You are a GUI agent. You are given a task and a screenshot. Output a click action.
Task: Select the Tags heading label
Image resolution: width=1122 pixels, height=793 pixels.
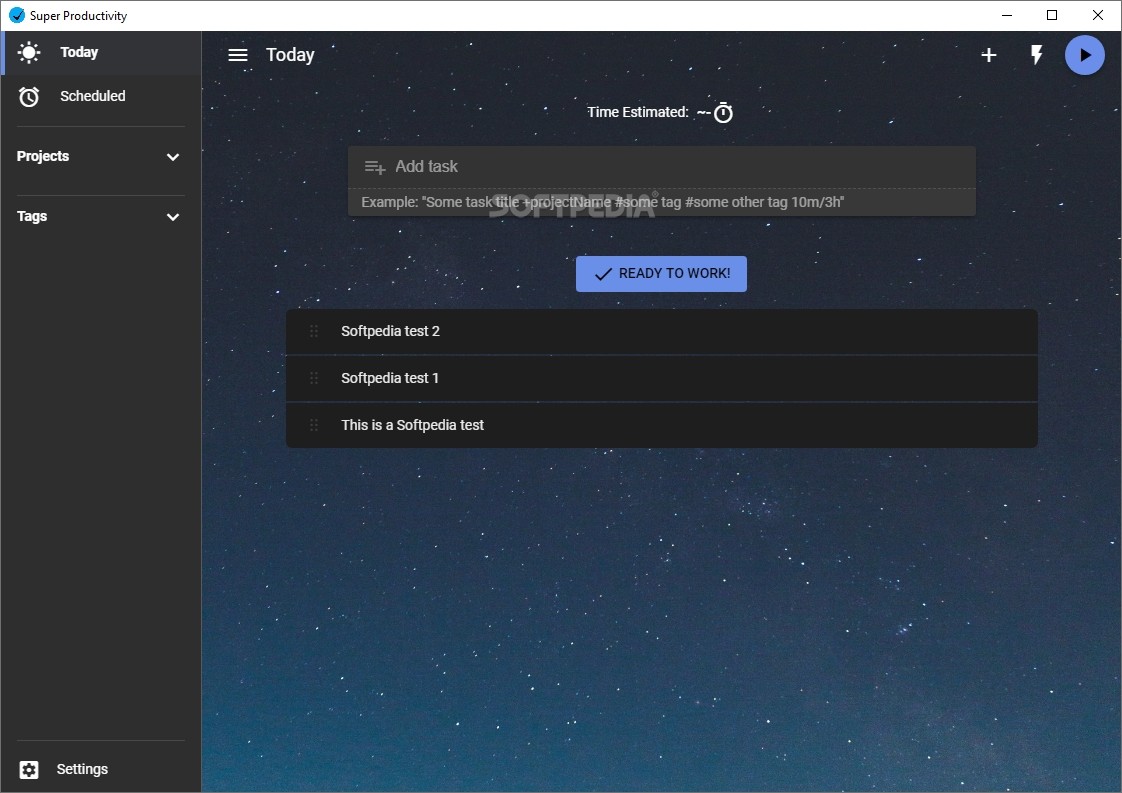(x=32, y=216)
